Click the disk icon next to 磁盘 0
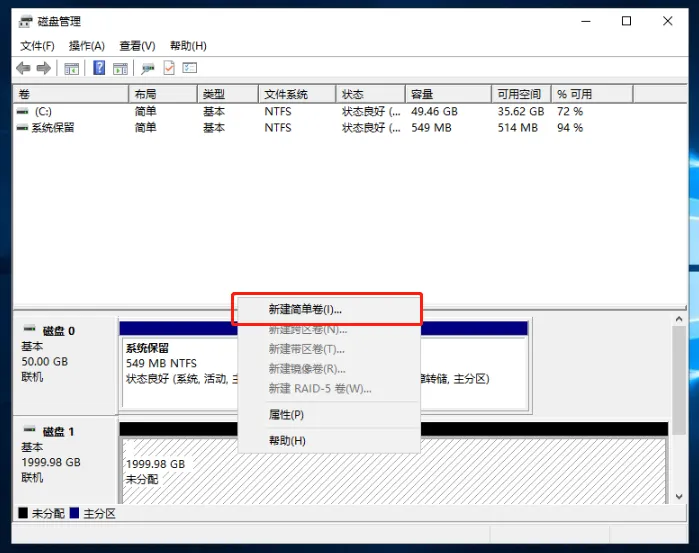 29,329
